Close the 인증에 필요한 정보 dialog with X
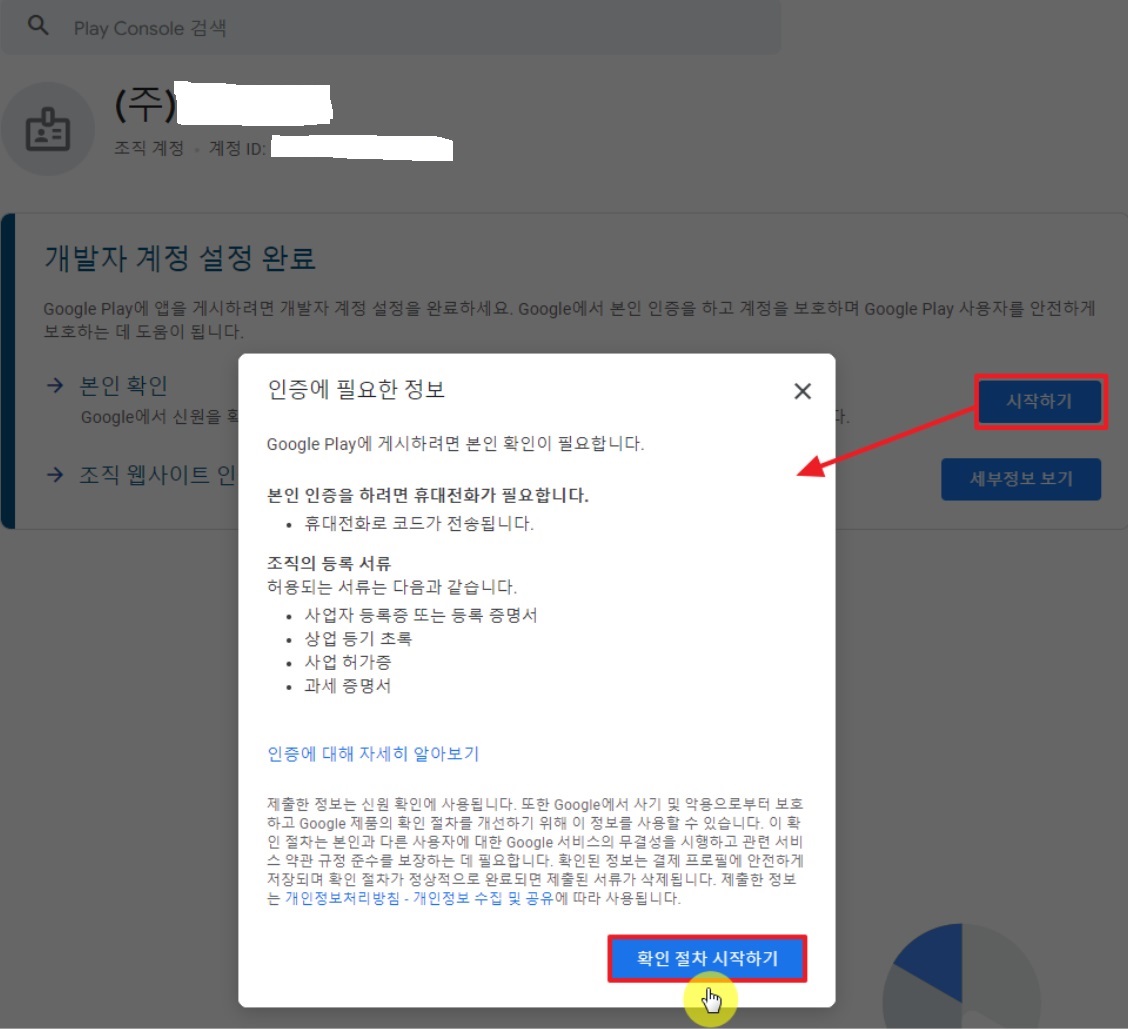Screen dimensions: 1128x1029 click(802, 391)
